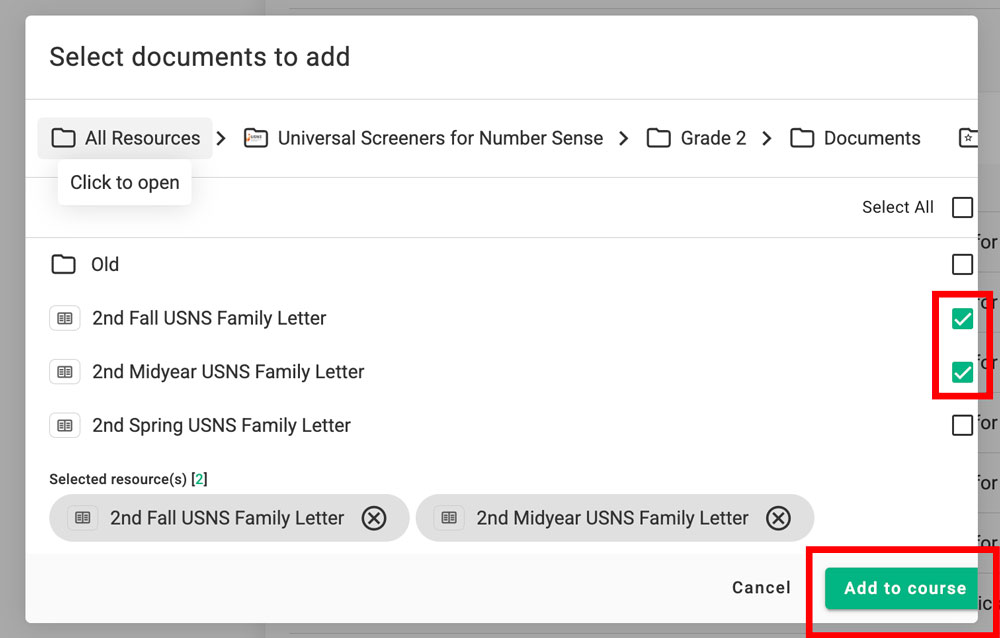Screen dimensions: 1000x638
Task: Click chevron after Universal Screeners breadcrumb
Action: click(x=624, y=138)
